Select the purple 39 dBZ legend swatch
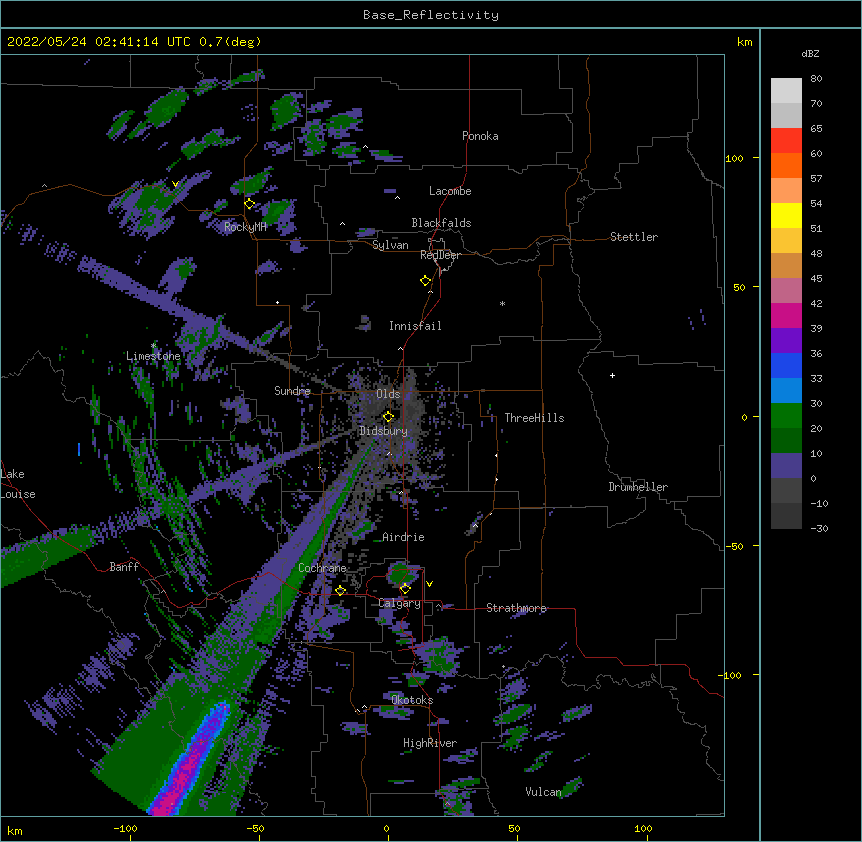The width and height of the screenshot is (862, 842). tap(786, 340)
